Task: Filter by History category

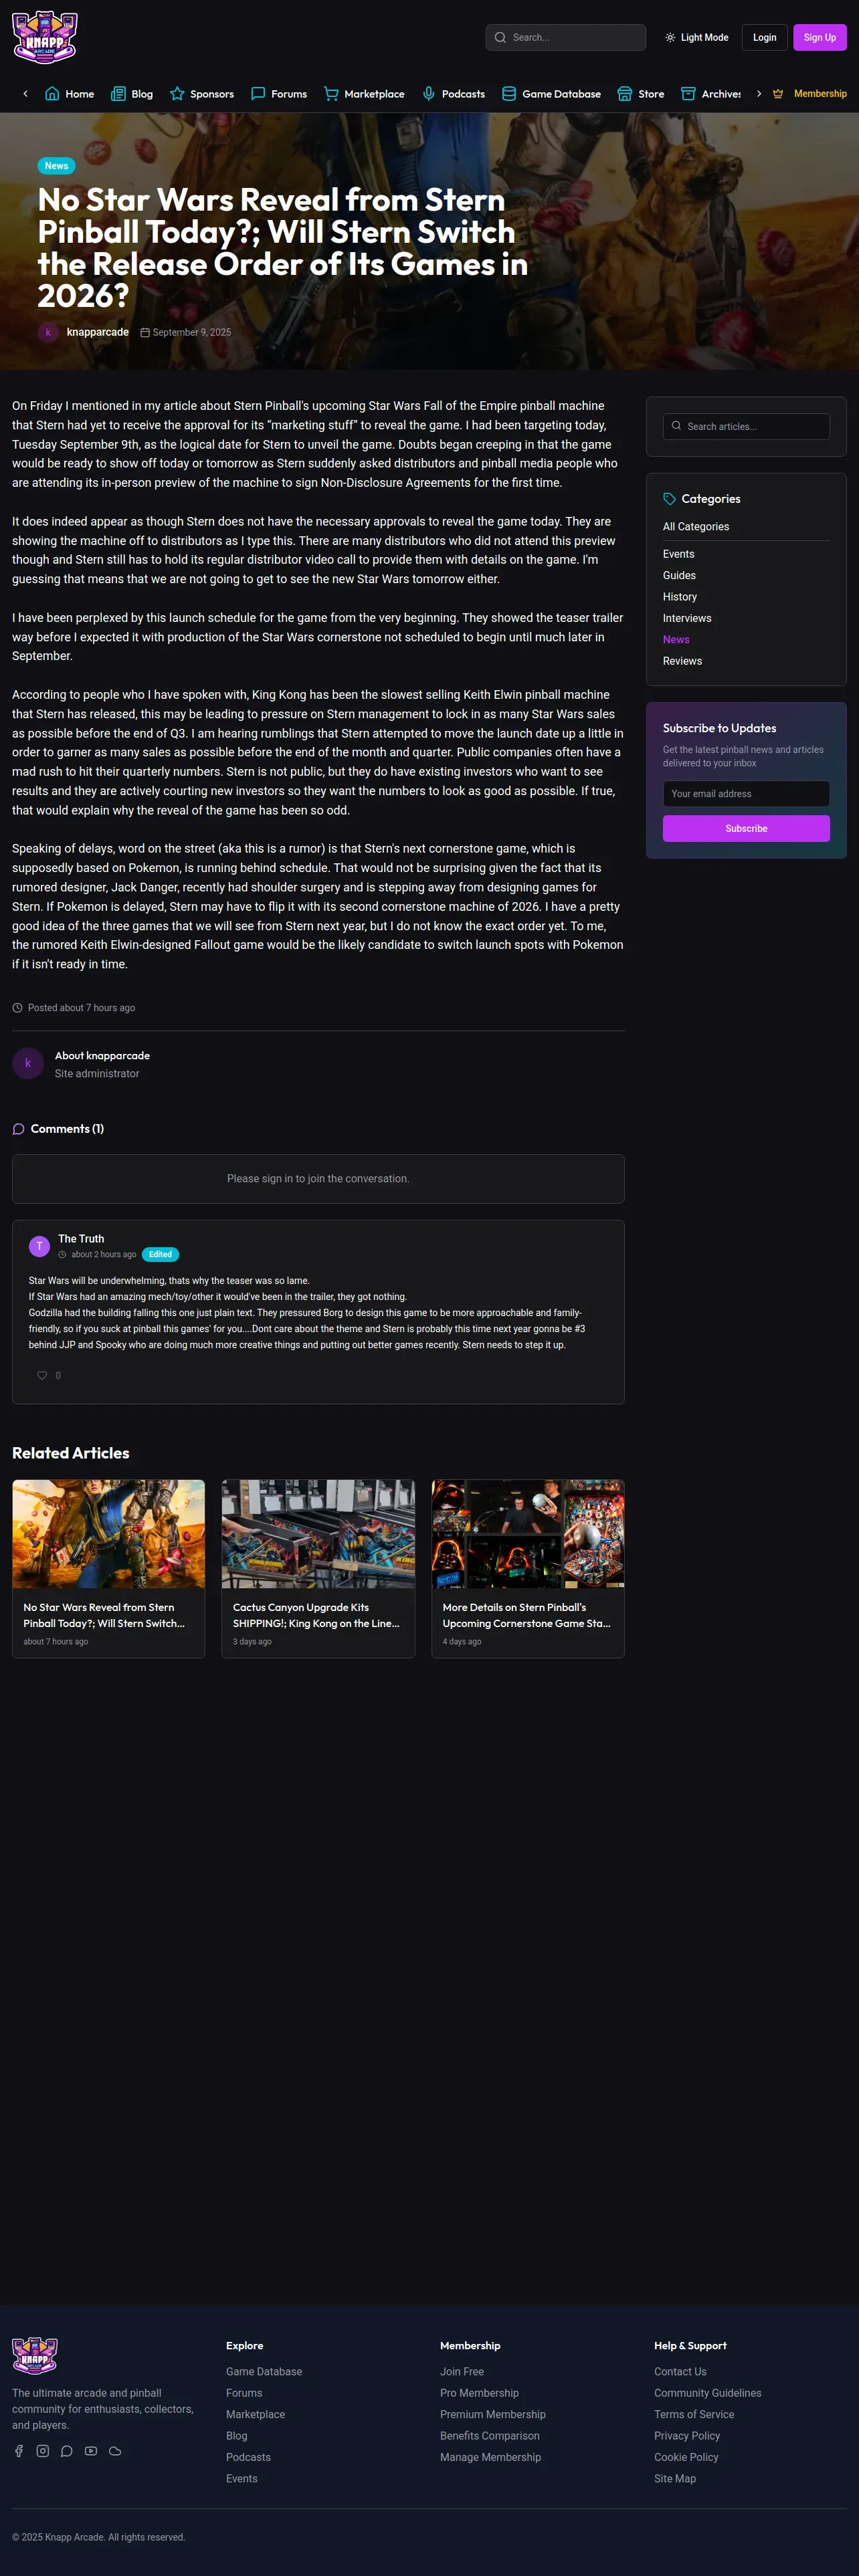Action: tap(680, 597)
